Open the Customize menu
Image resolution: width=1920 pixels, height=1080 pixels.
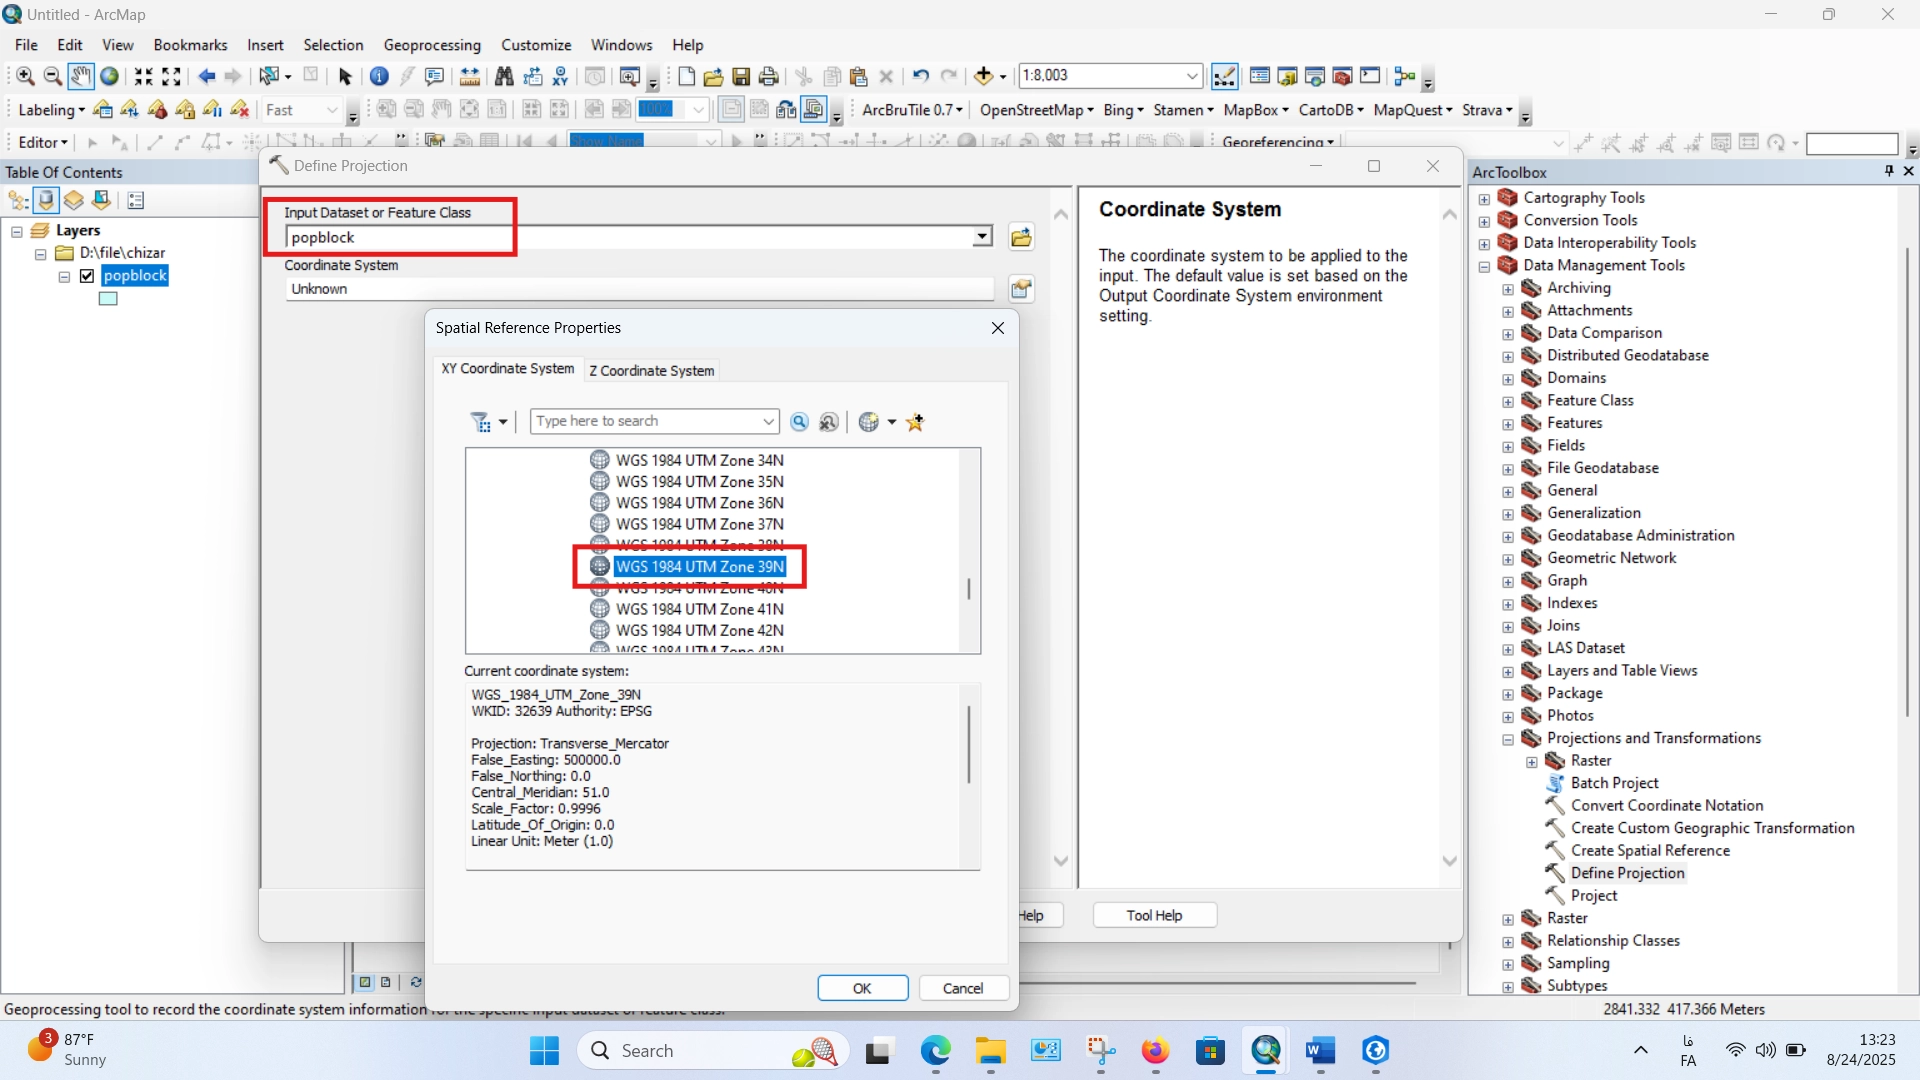point(536,45)
